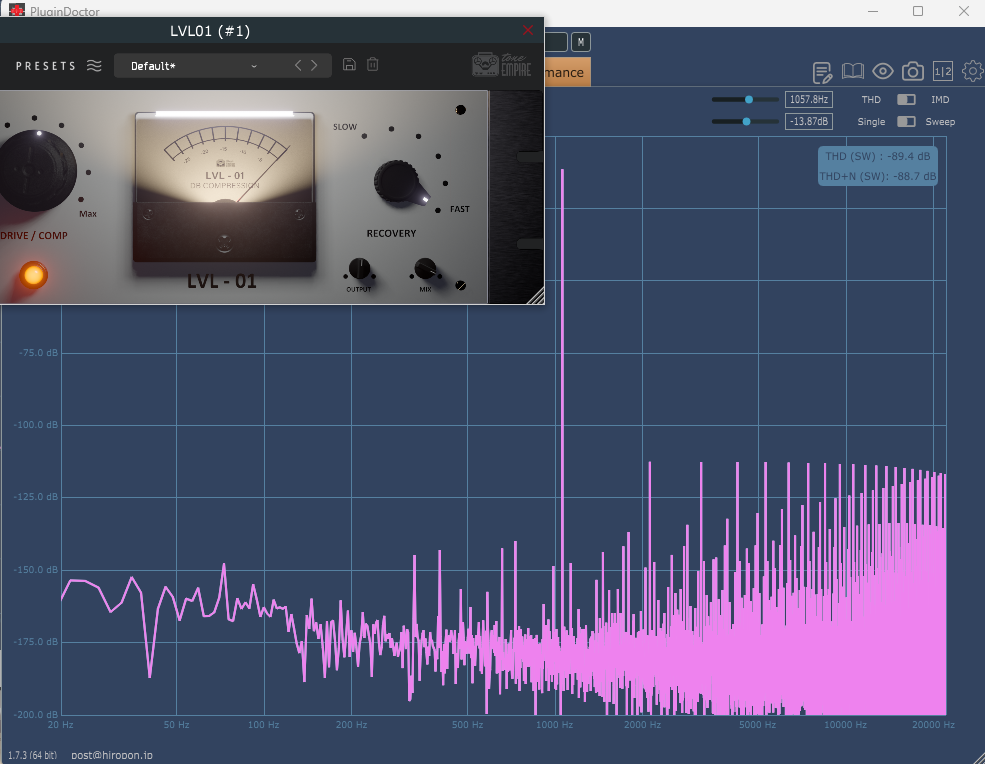Viewport: 985px width, 764px height.
Task: Select the Performance tab
Action: tap(567, 72)
